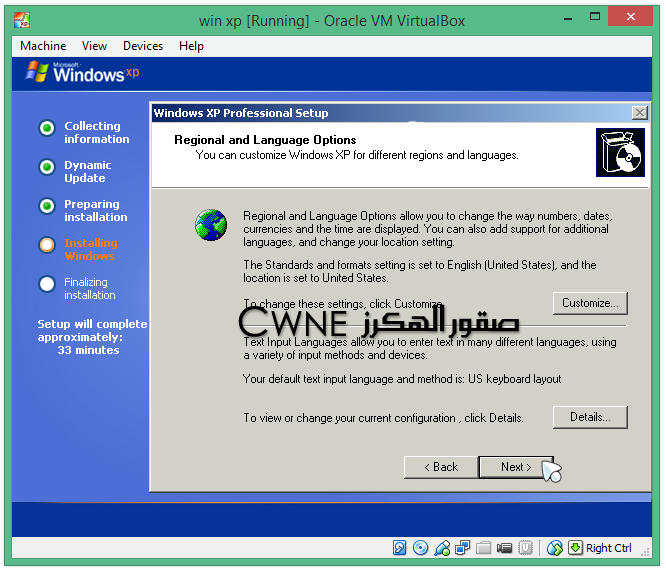Click the shared folders icon in status bar
666x573 pixels.
coord(483,548)
